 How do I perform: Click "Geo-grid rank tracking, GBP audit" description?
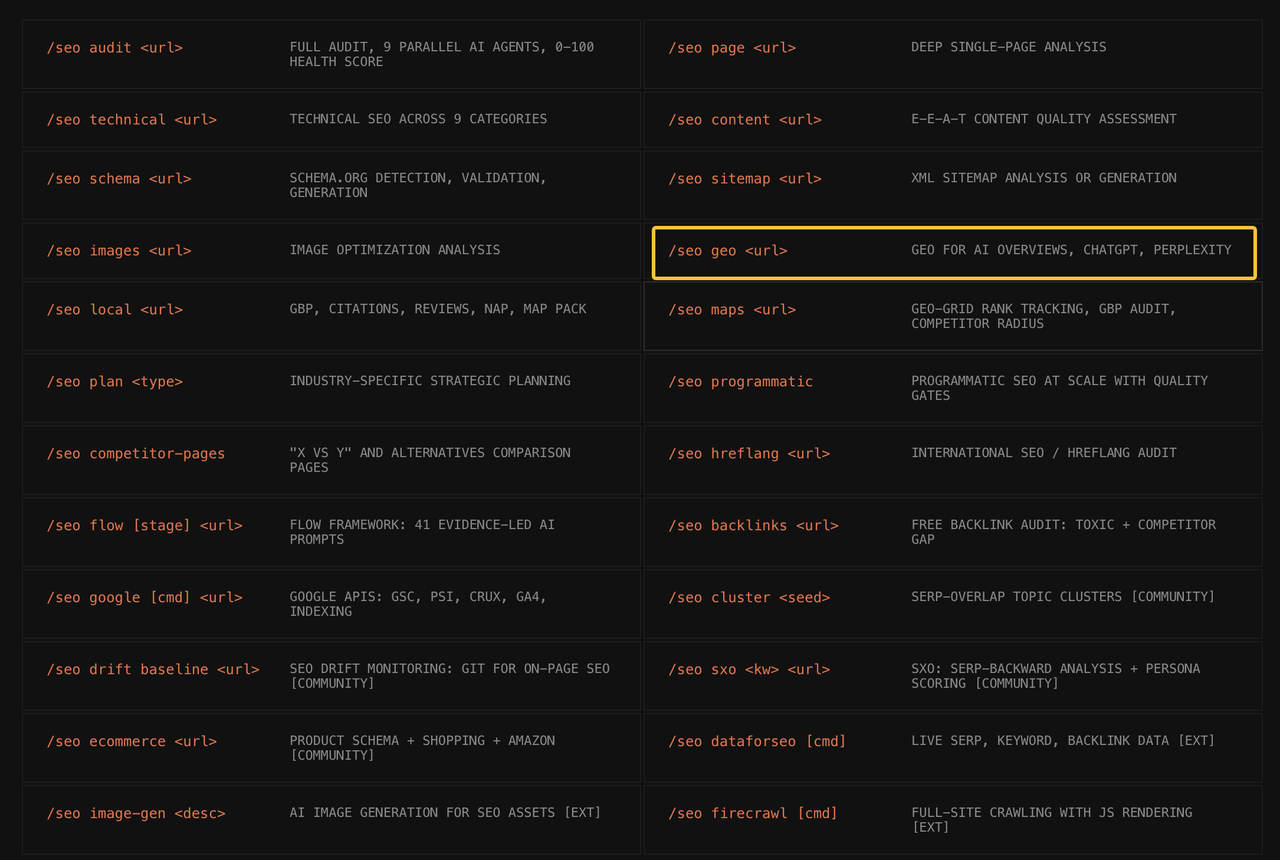pyautogui.click(x=1044, y=316)
